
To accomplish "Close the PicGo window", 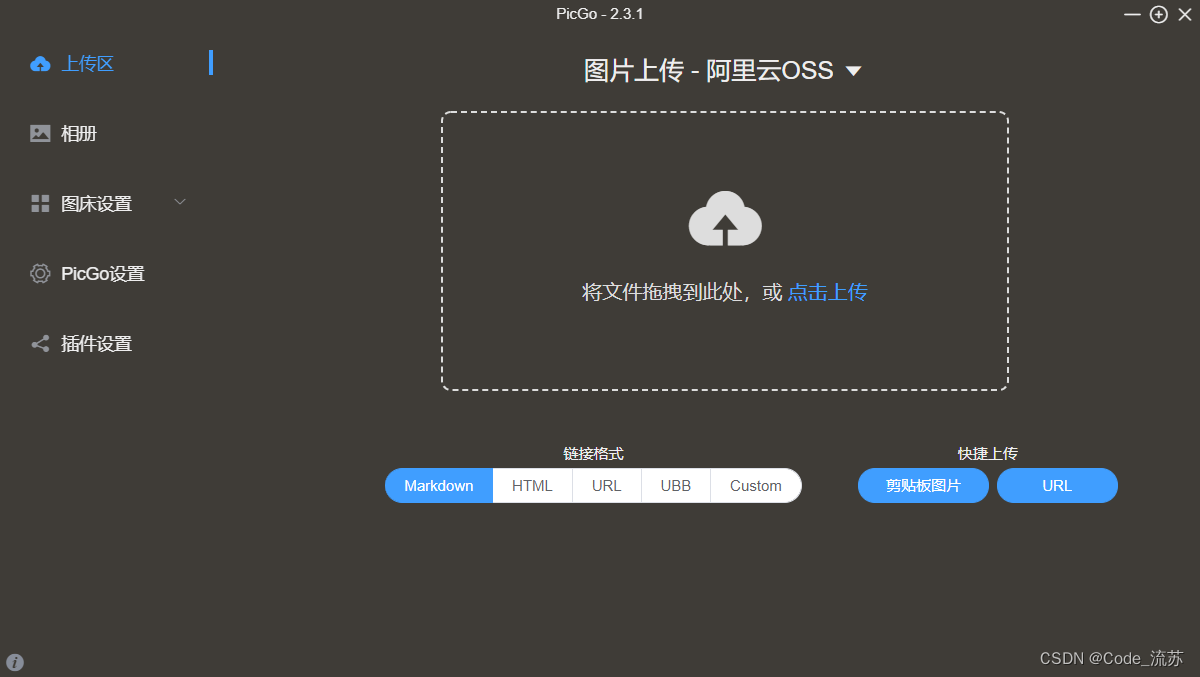I will [1185, 14].
